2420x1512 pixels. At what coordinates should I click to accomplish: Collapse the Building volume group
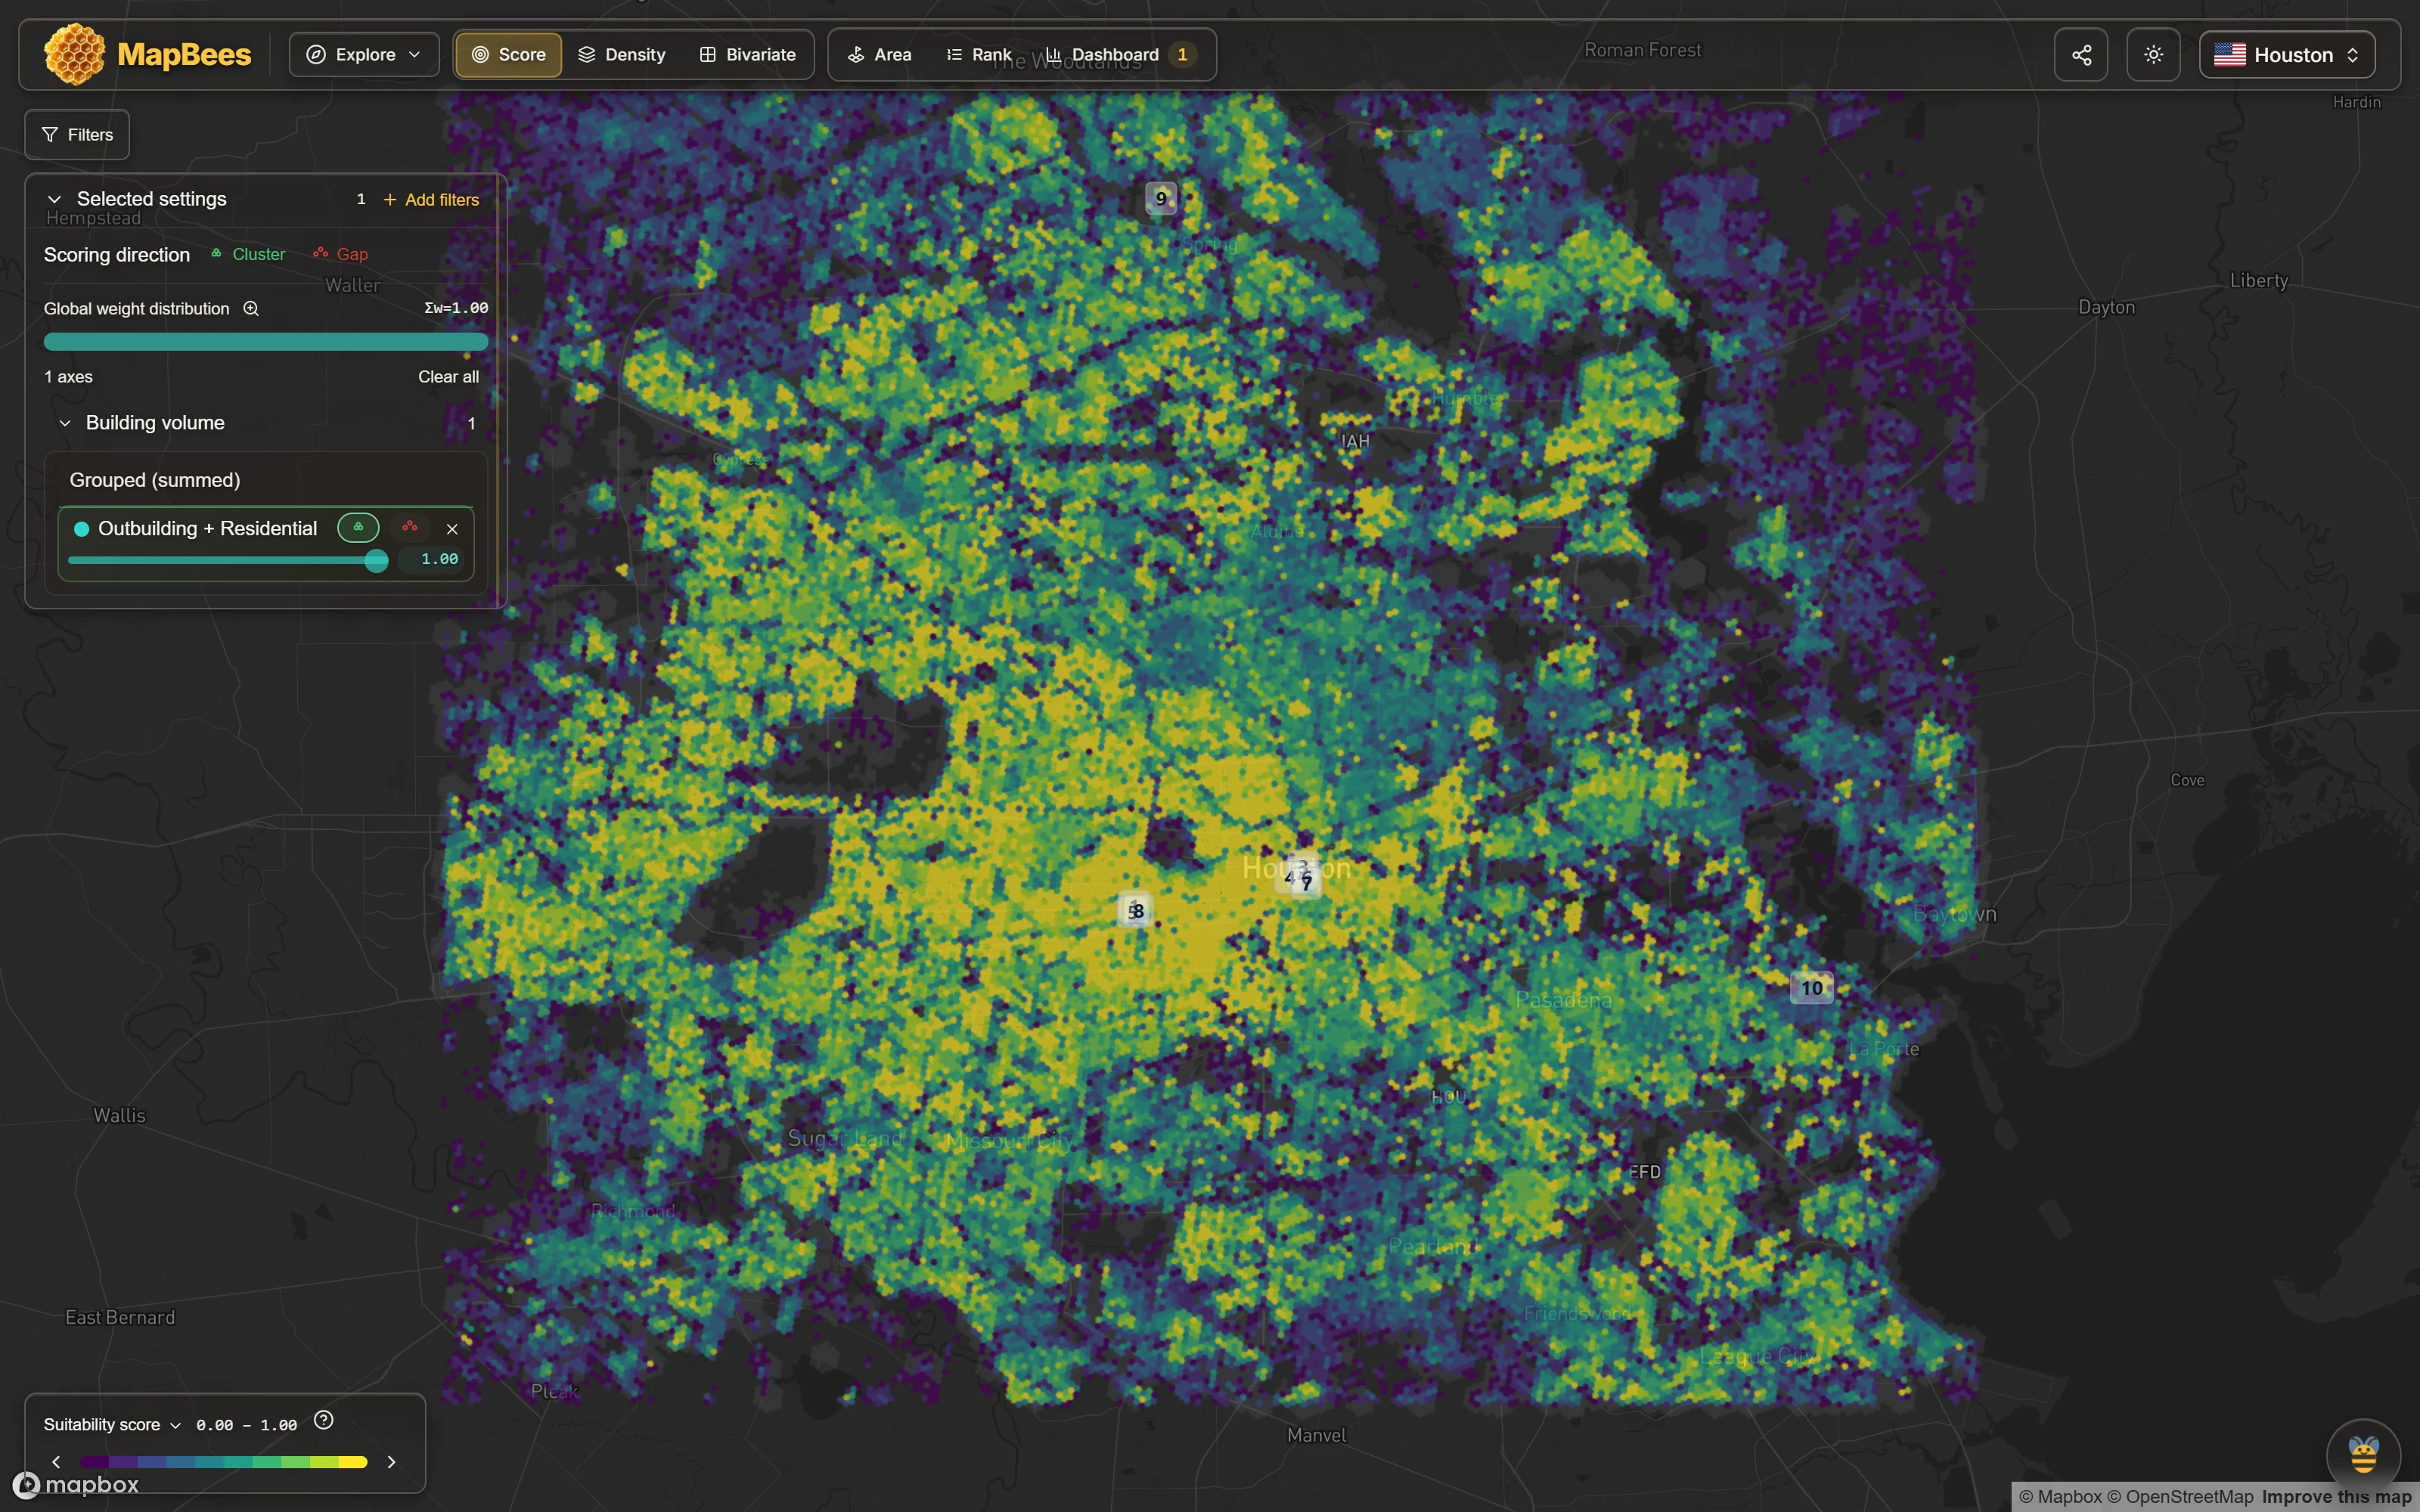pyautogui.click(x=65, y=423)
